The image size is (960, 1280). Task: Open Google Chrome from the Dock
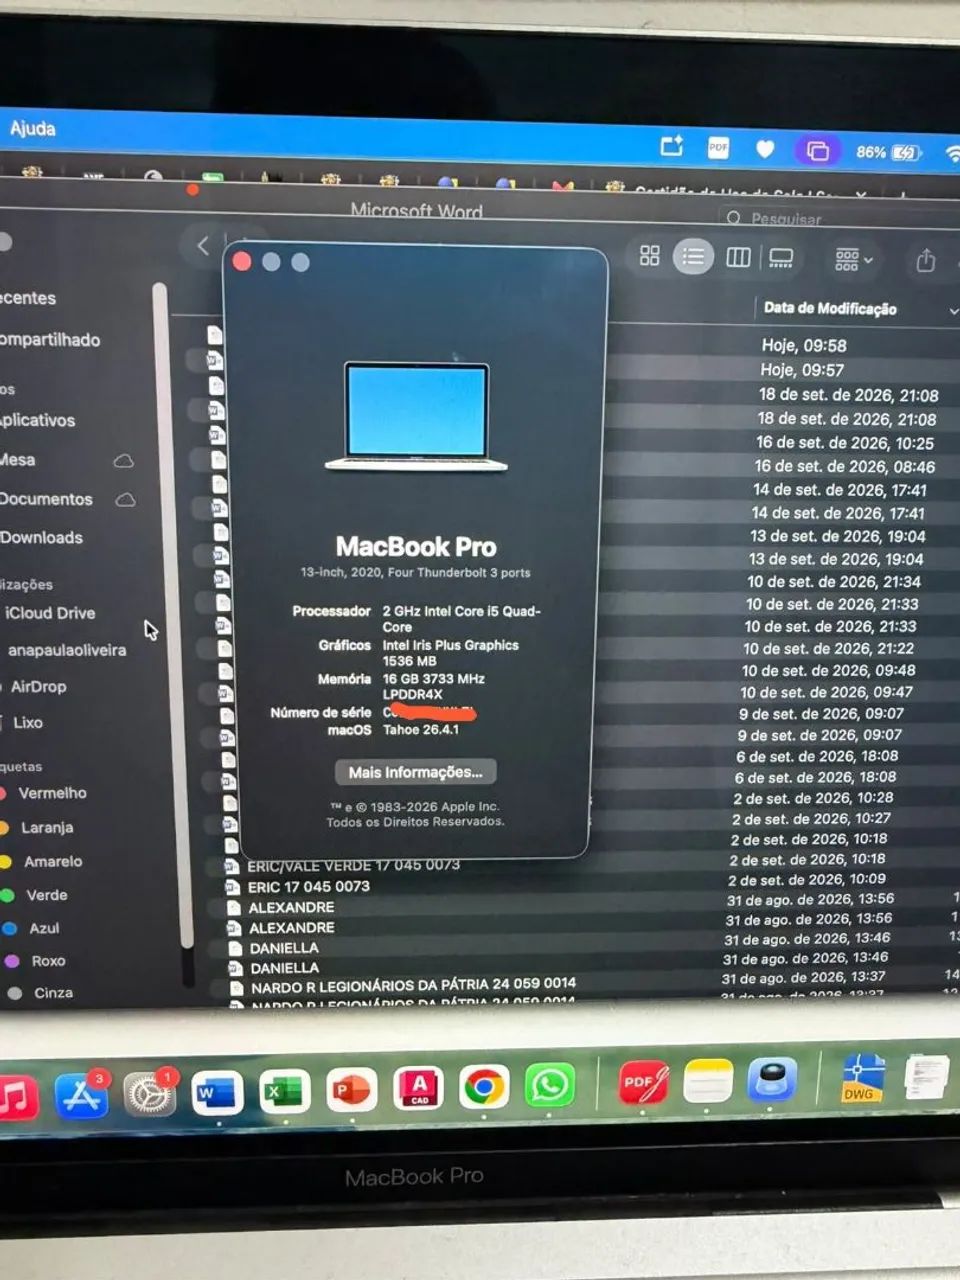pos(484,1087)
